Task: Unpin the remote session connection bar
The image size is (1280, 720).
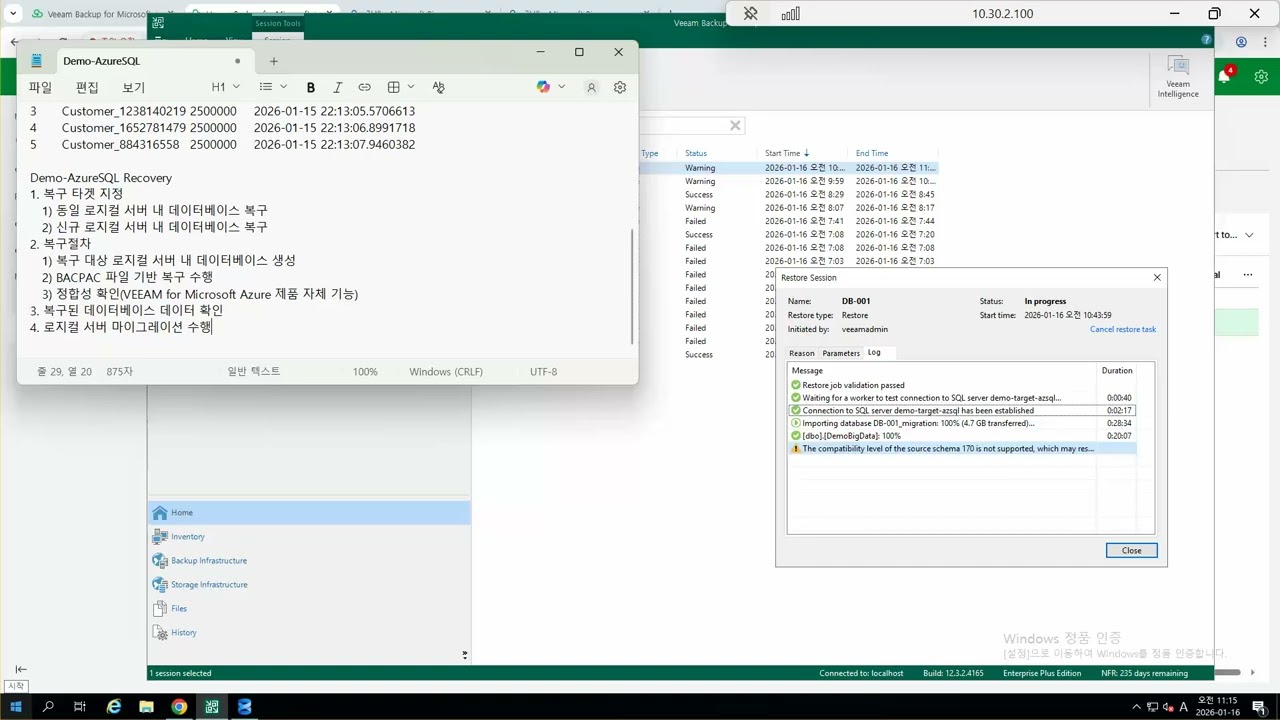Action: [x=751, y=14]
